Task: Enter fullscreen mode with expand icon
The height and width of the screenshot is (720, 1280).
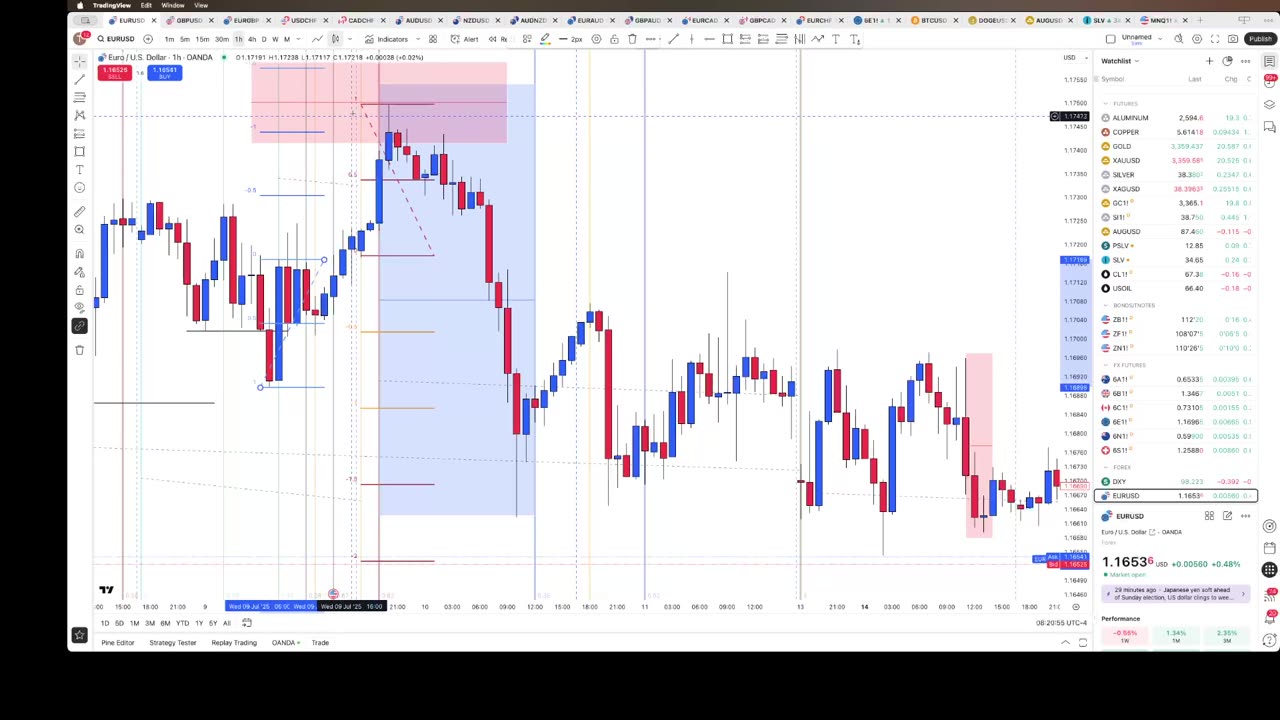Action: click(1215, 39)
